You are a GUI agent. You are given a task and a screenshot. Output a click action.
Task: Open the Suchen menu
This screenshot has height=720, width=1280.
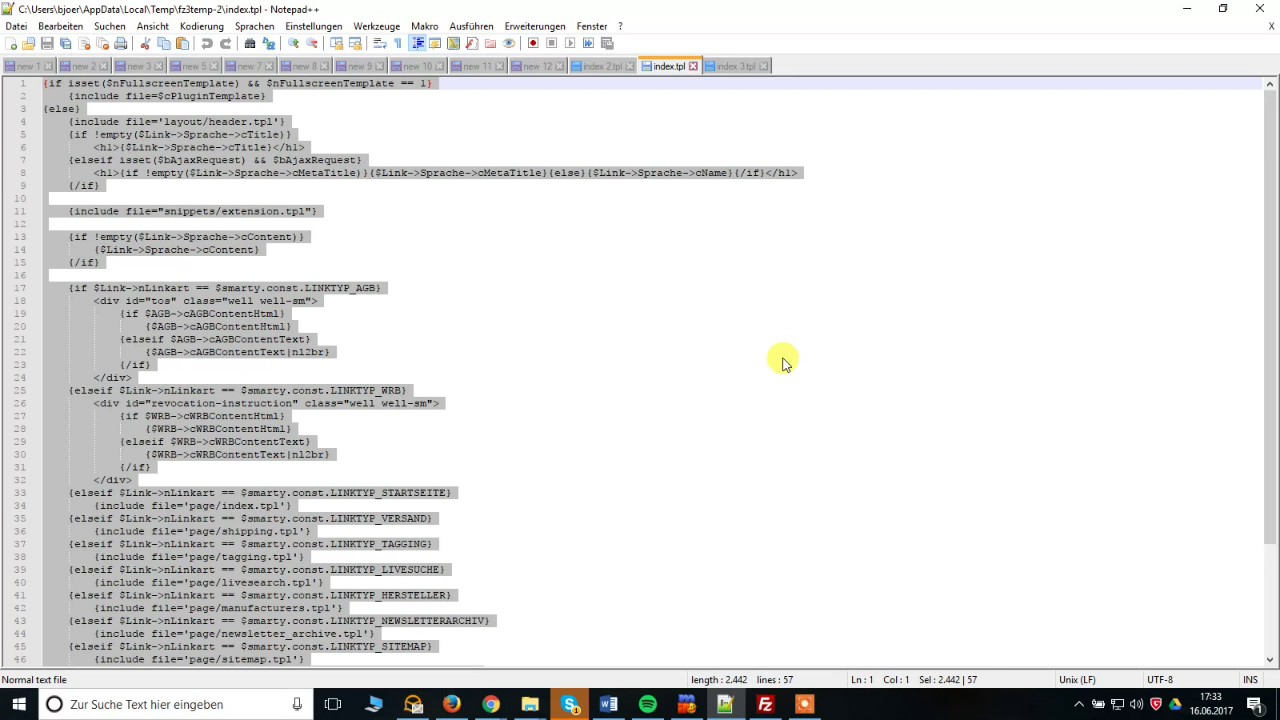(x=110, y=26)
